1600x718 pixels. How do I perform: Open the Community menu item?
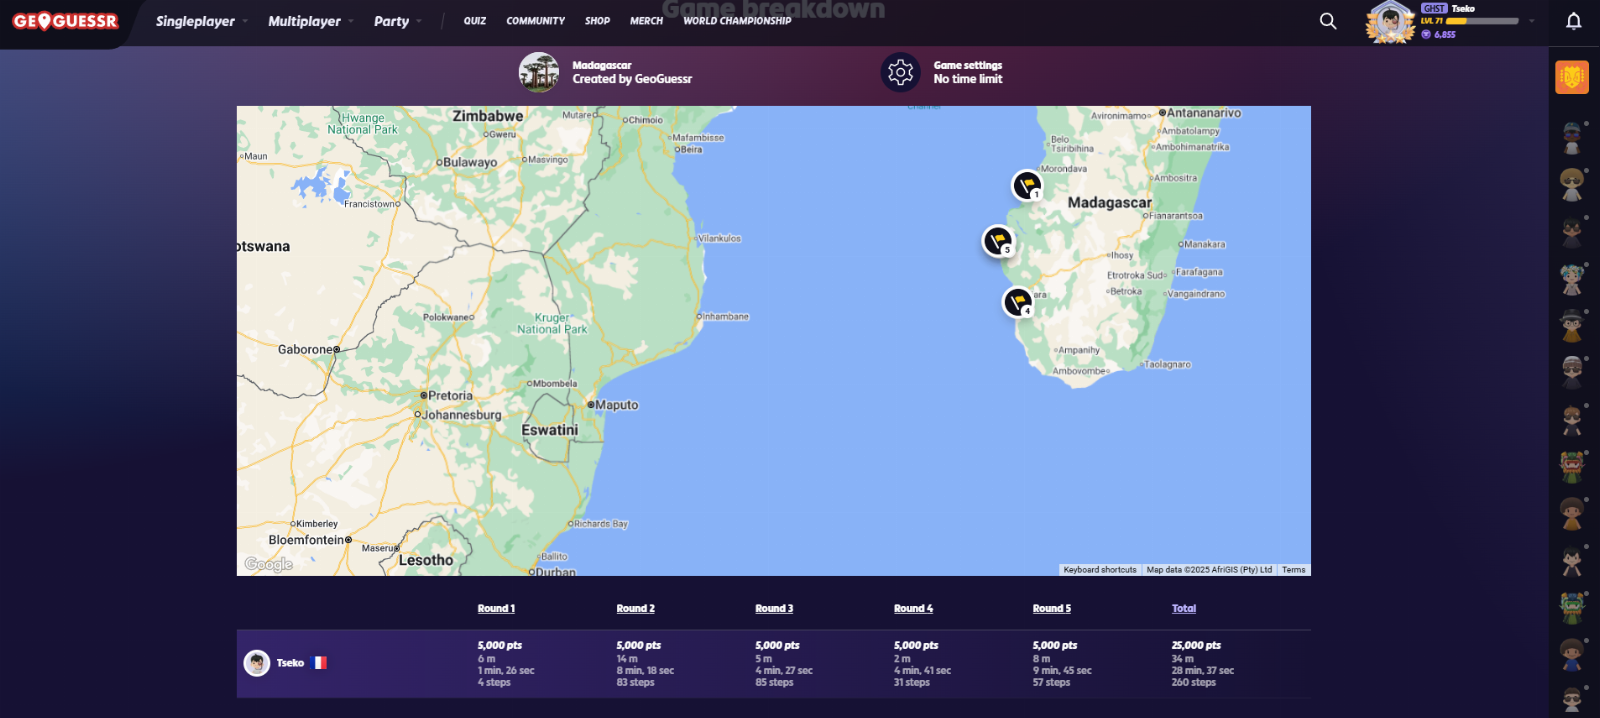[535, 21]
